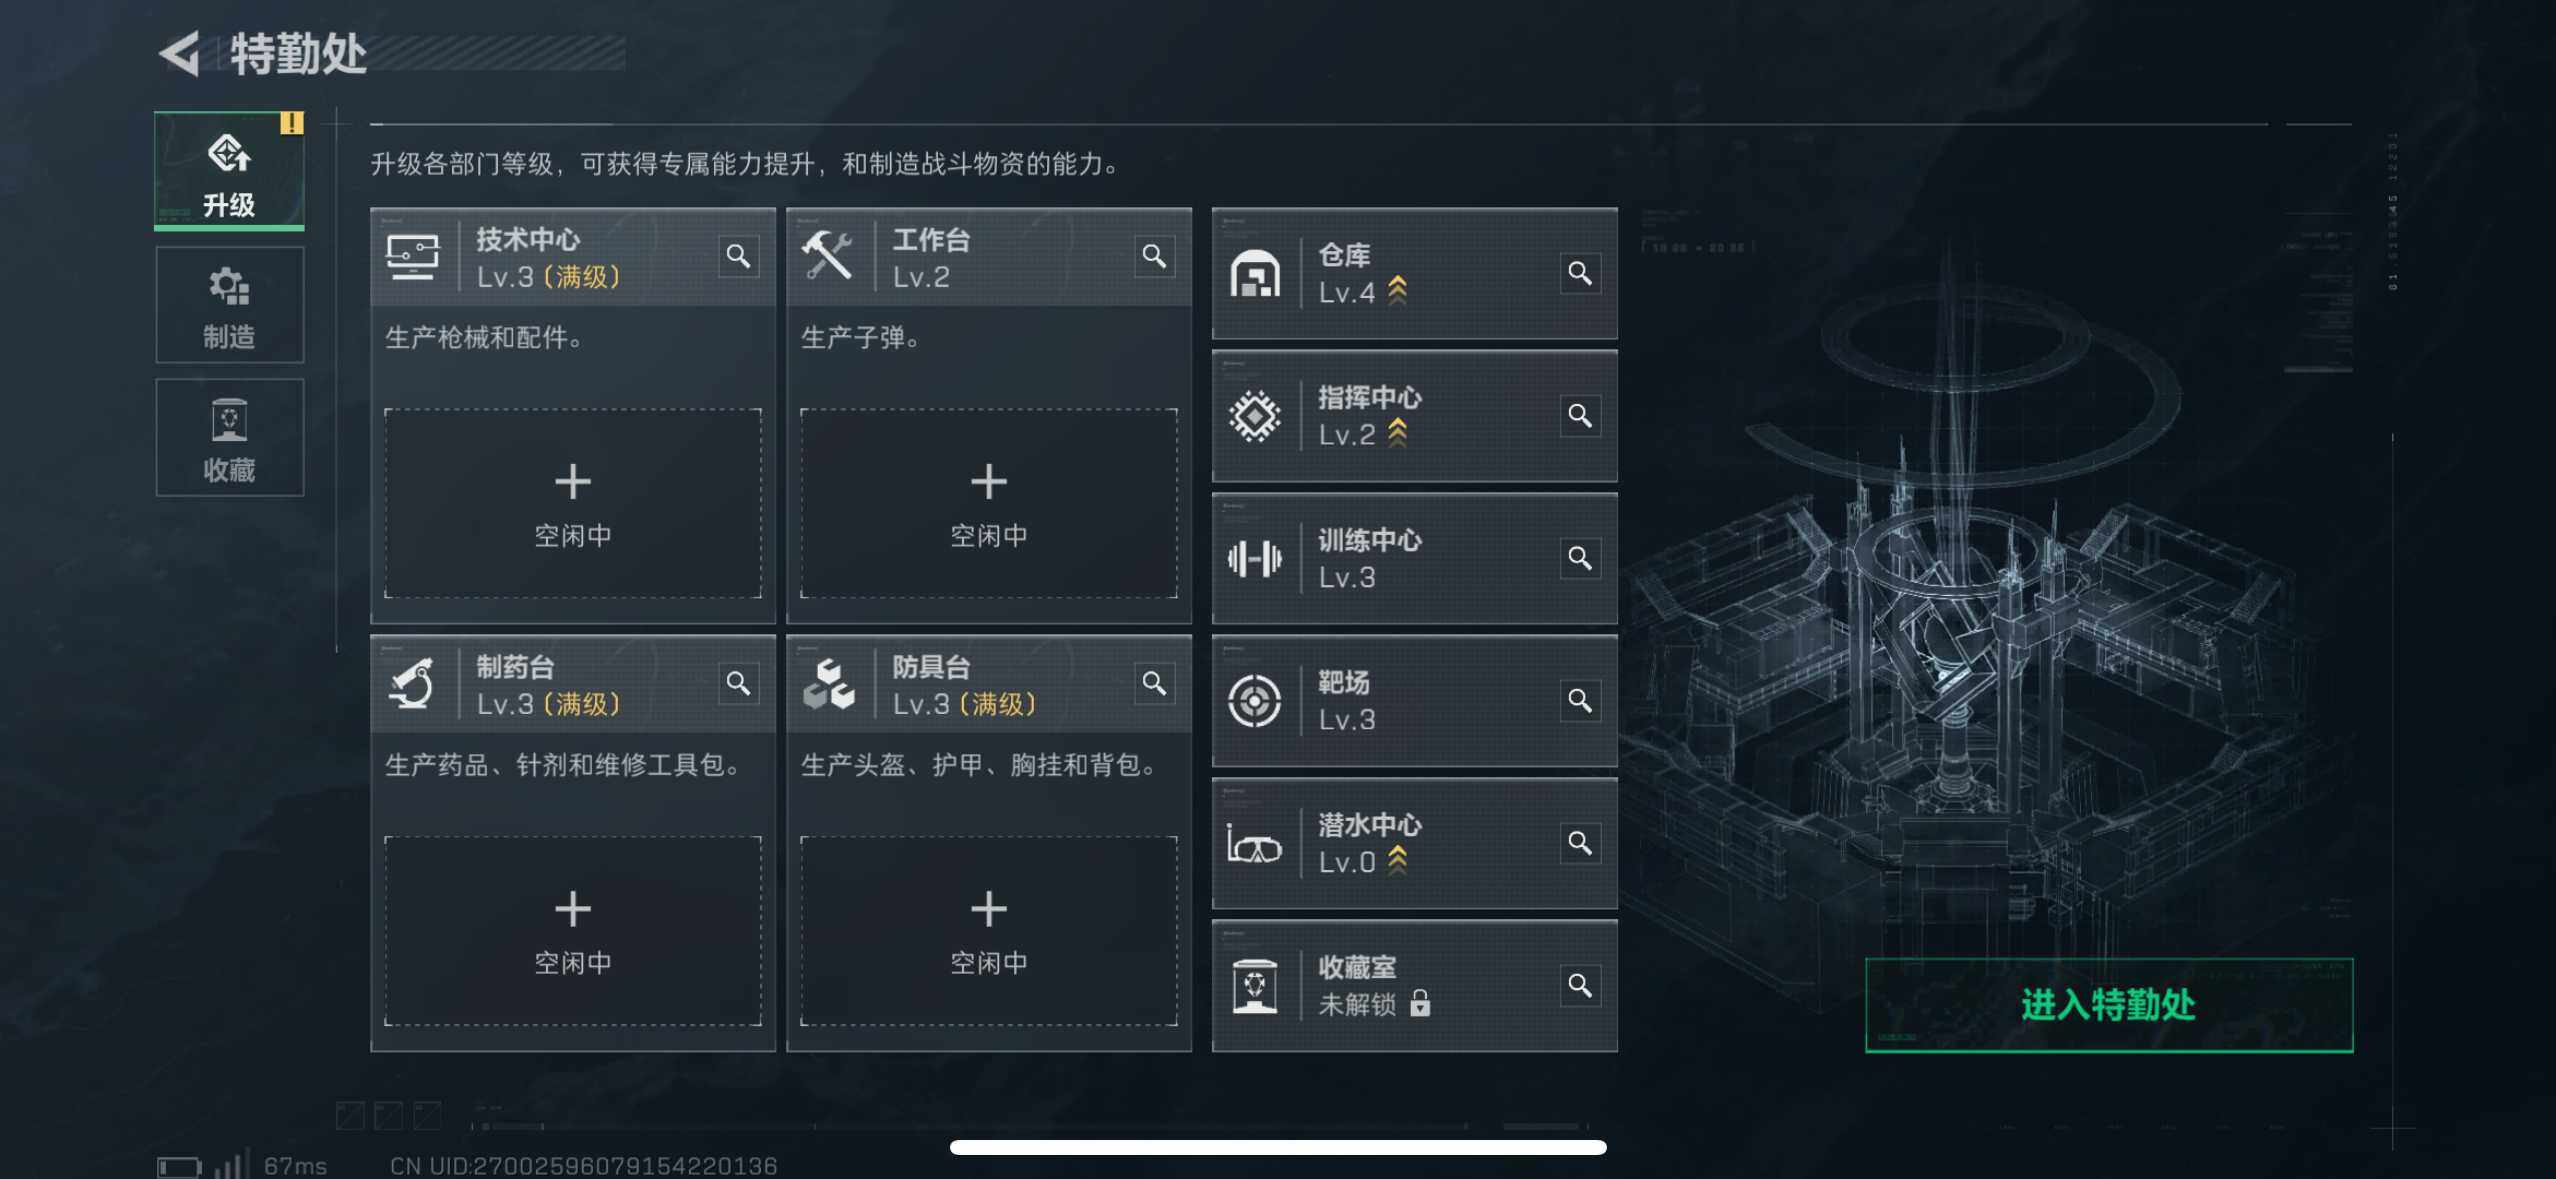The image size is (2556, 1179).
Task: Inspect 靶场 via magnifier icon
Action: point(1580,700)
